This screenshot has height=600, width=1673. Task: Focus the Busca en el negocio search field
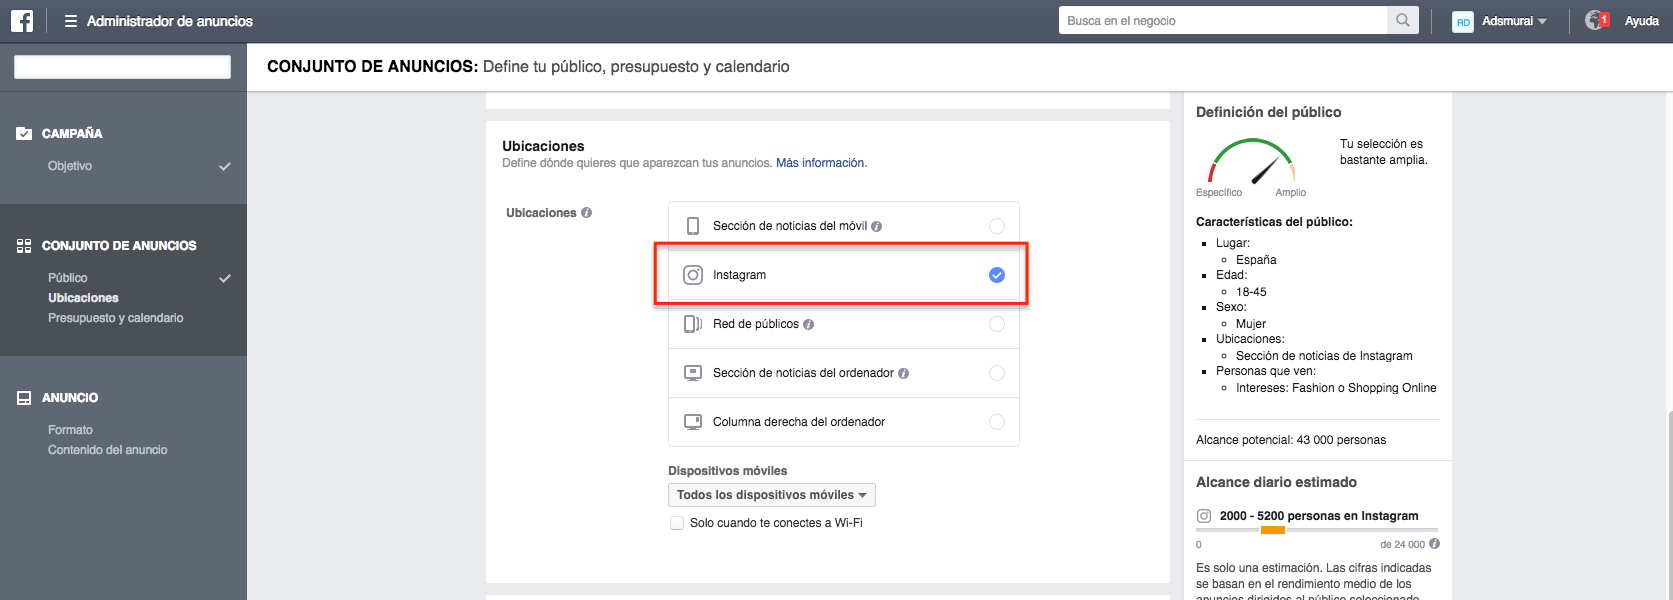point(1222,20)
